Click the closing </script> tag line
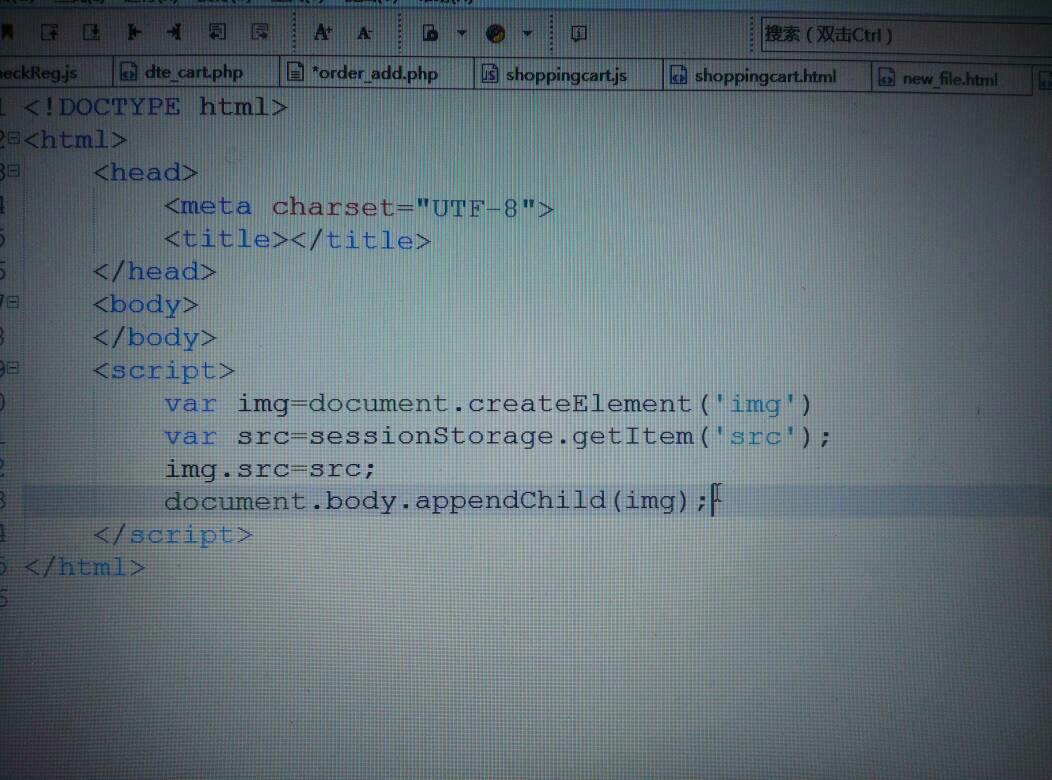 [173, 535]
